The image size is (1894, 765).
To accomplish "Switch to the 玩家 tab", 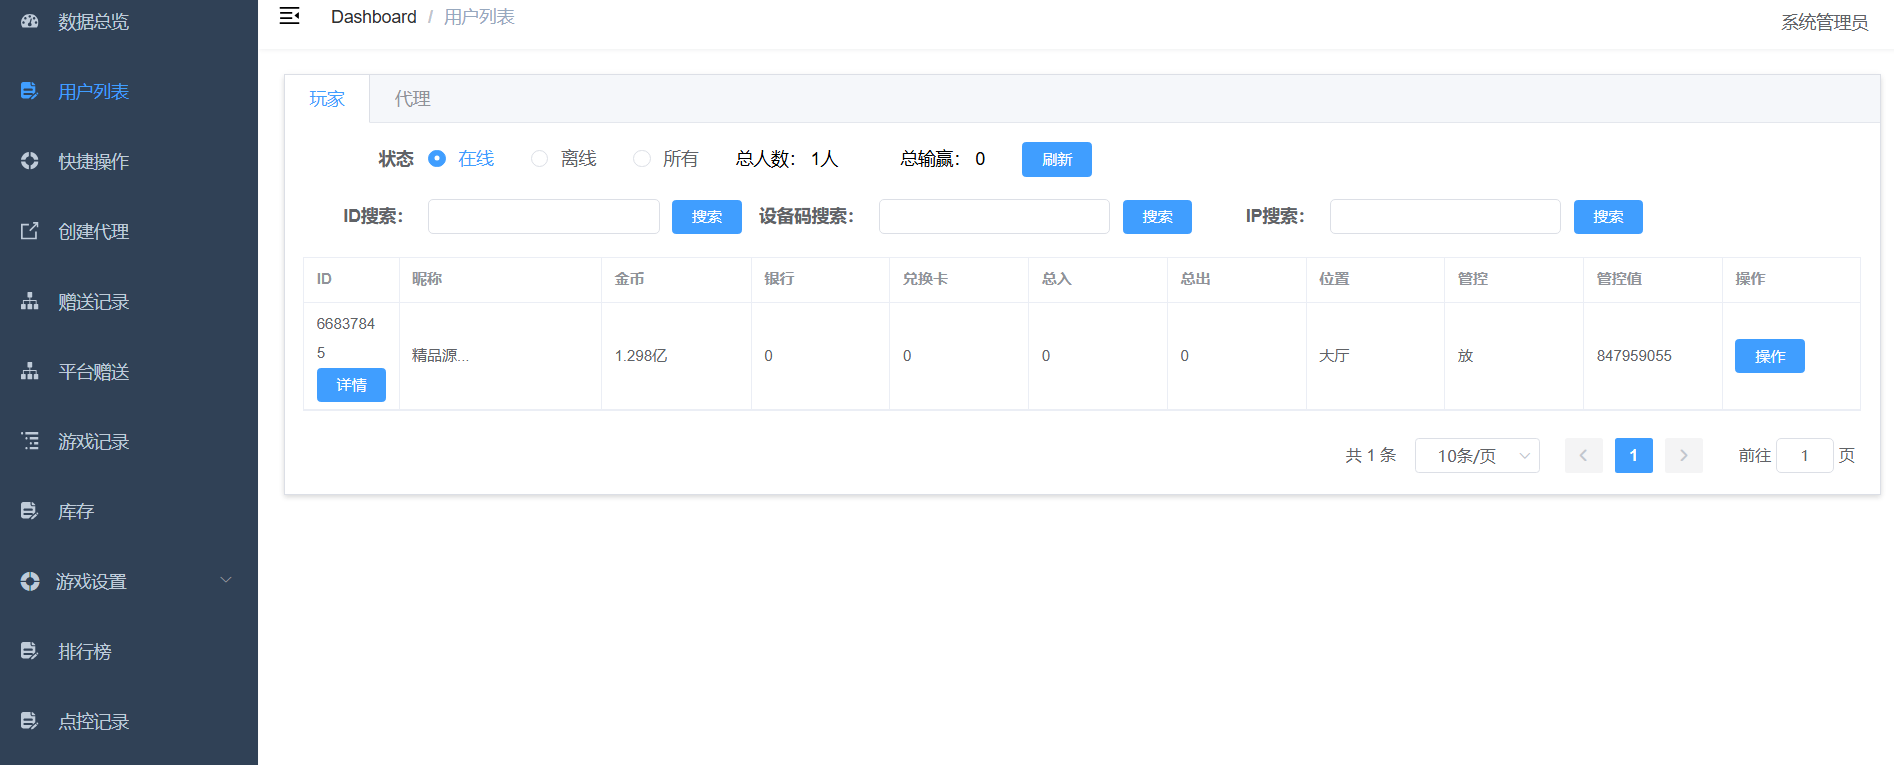I will coord(327,99).
